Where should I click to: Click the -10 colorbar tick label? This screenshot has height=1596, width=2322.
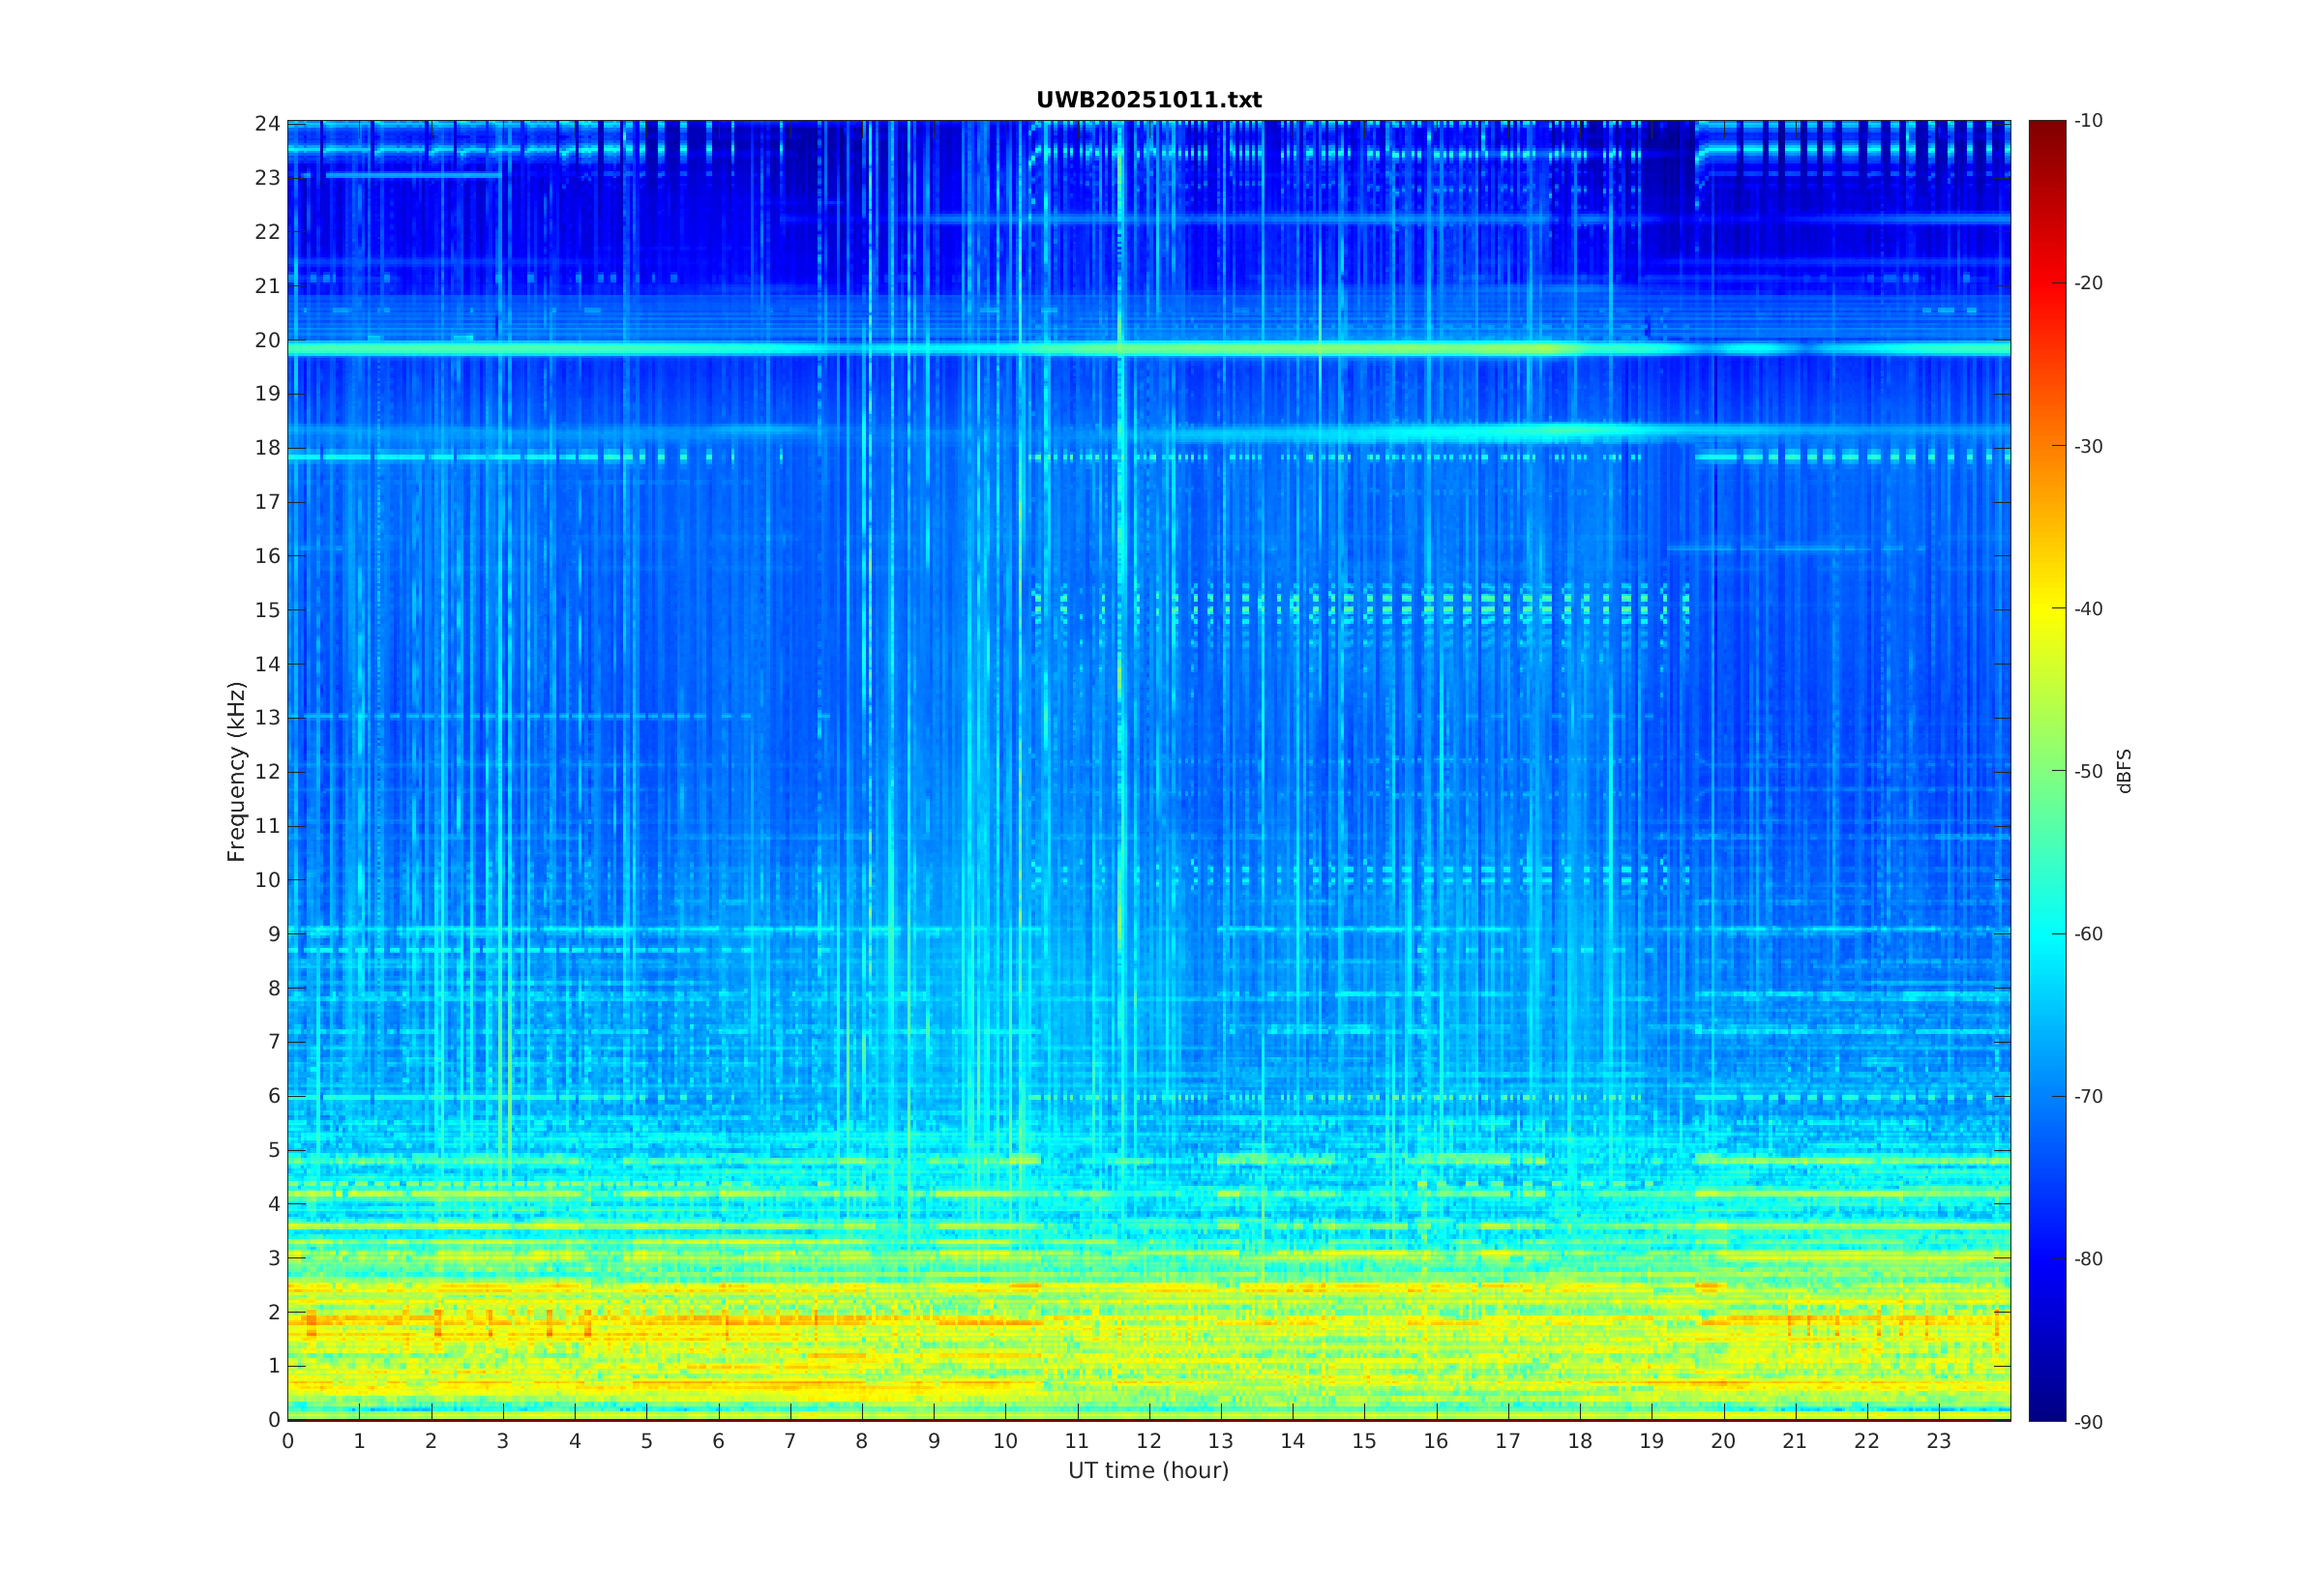[x=2088, y=121]
